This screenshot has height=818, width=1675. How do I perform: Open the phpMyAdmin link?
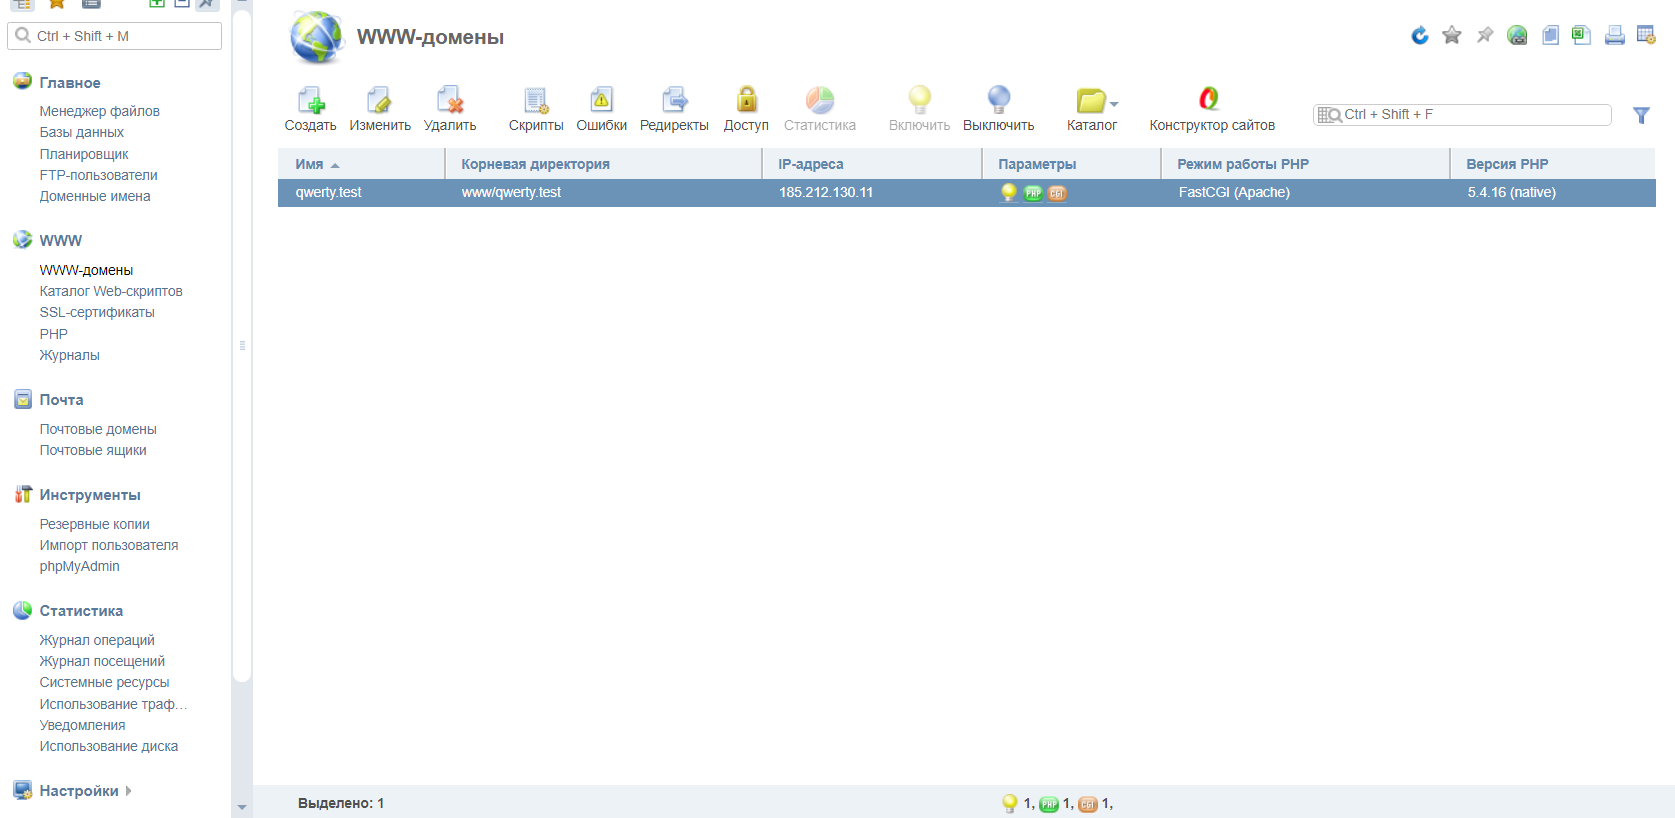[x=80, y=566]
